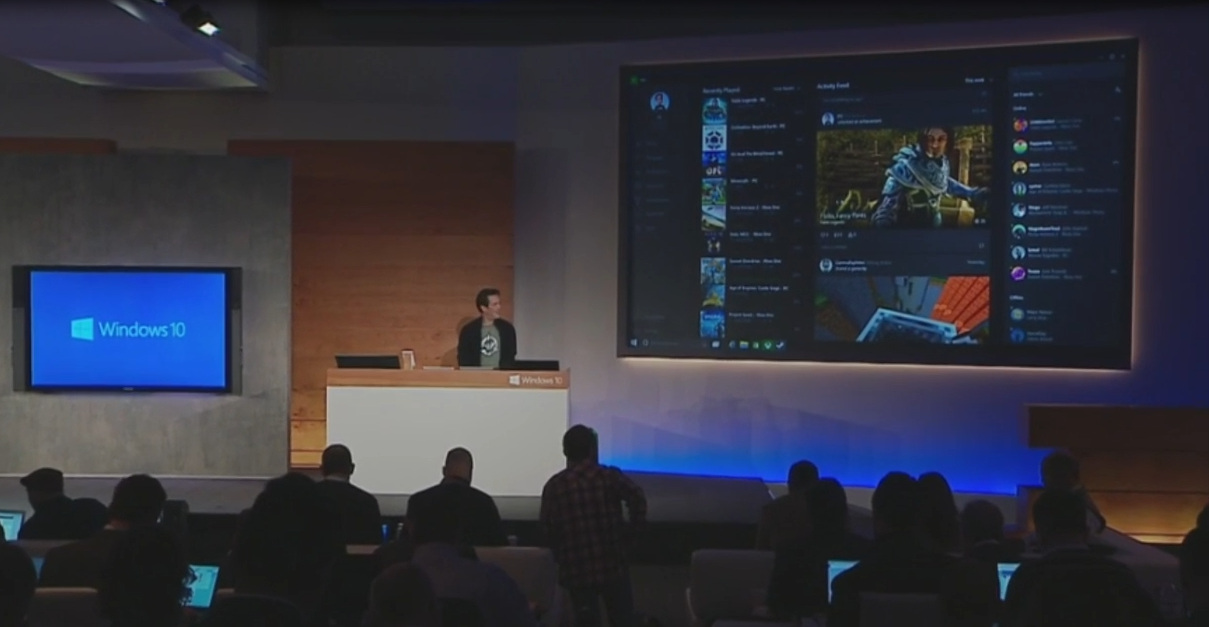
Task: Select the first online friend's avatar
Action: coord(1019,125)
